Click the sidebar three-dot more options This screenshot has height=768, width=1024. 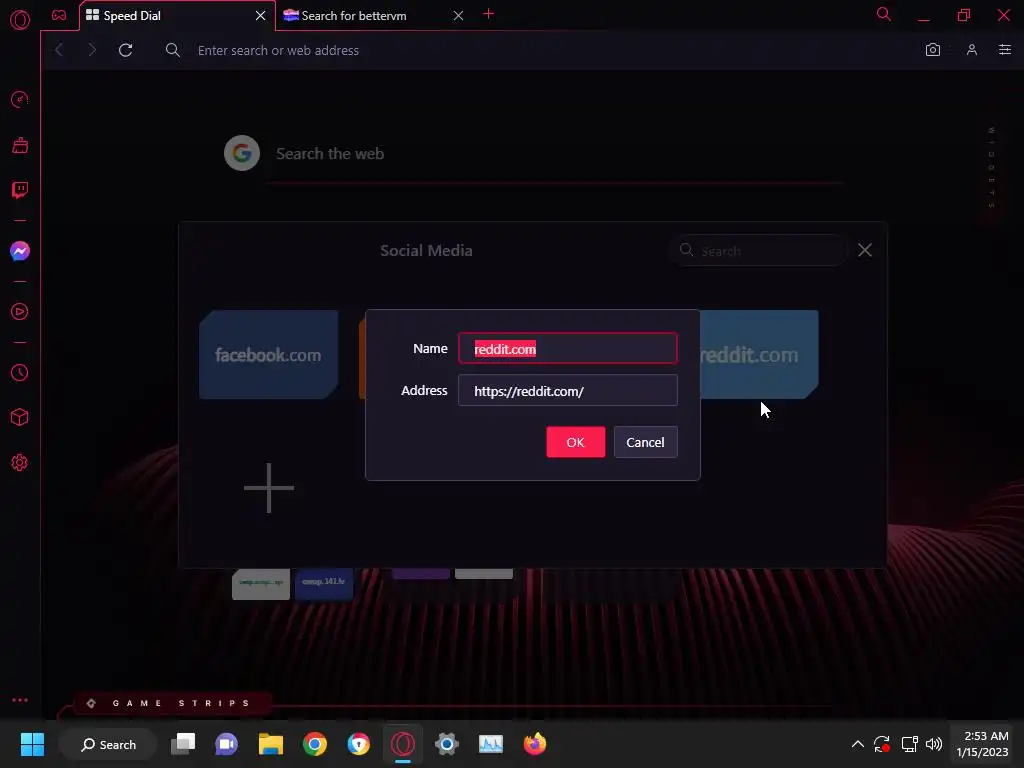[20, 699]
